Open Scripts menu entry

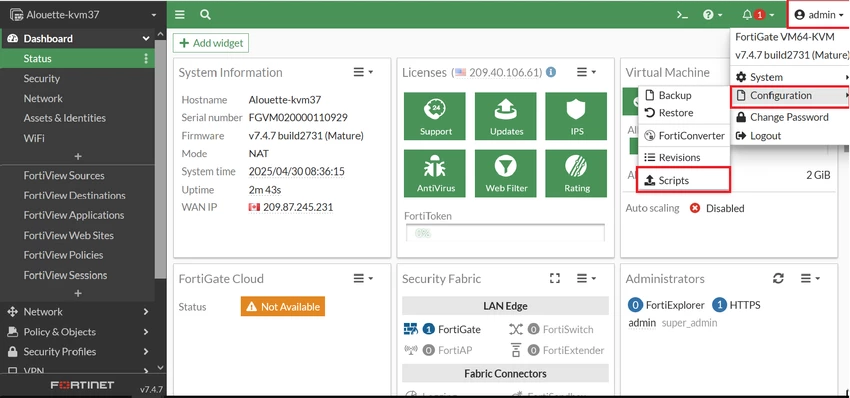pos(684,180)
